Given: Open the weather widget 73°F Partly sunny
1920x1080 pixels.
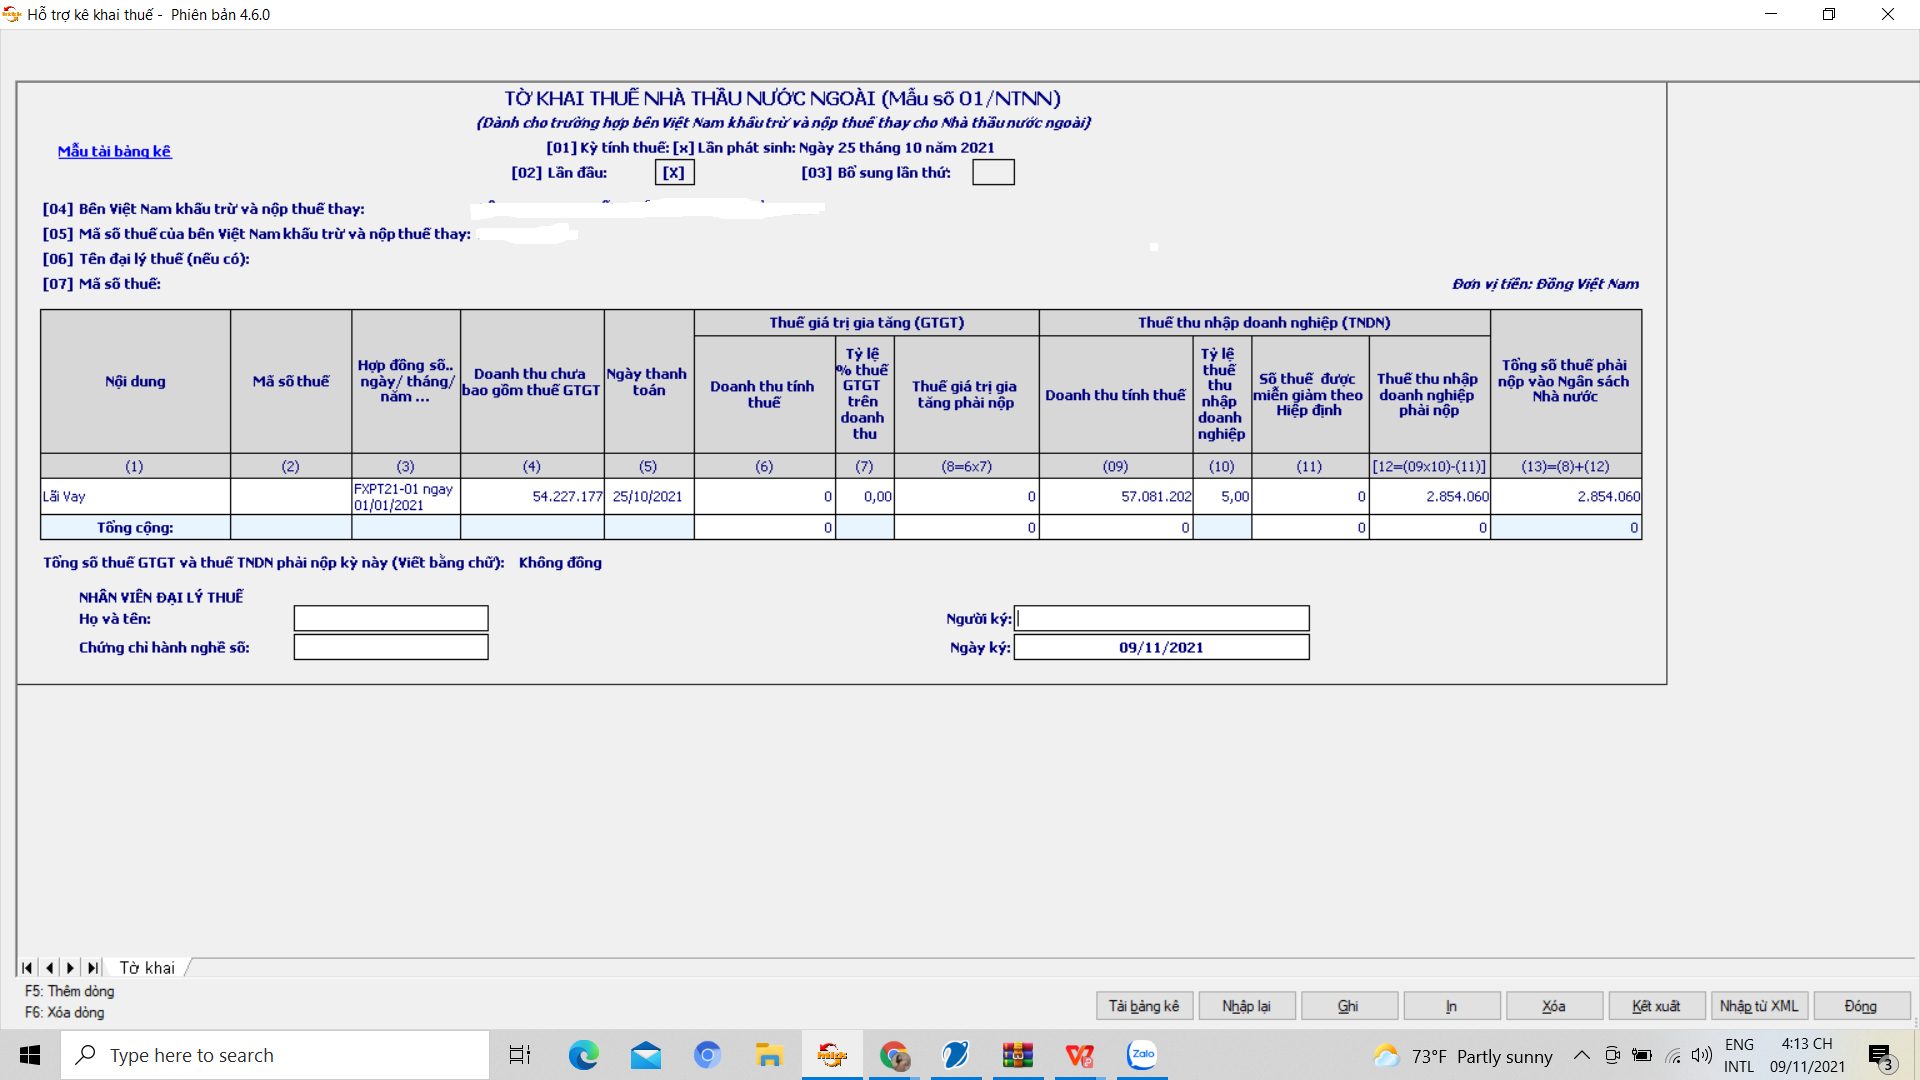Looking at the screenshot, I should pyautogui.click(x=1463, y=1056).
